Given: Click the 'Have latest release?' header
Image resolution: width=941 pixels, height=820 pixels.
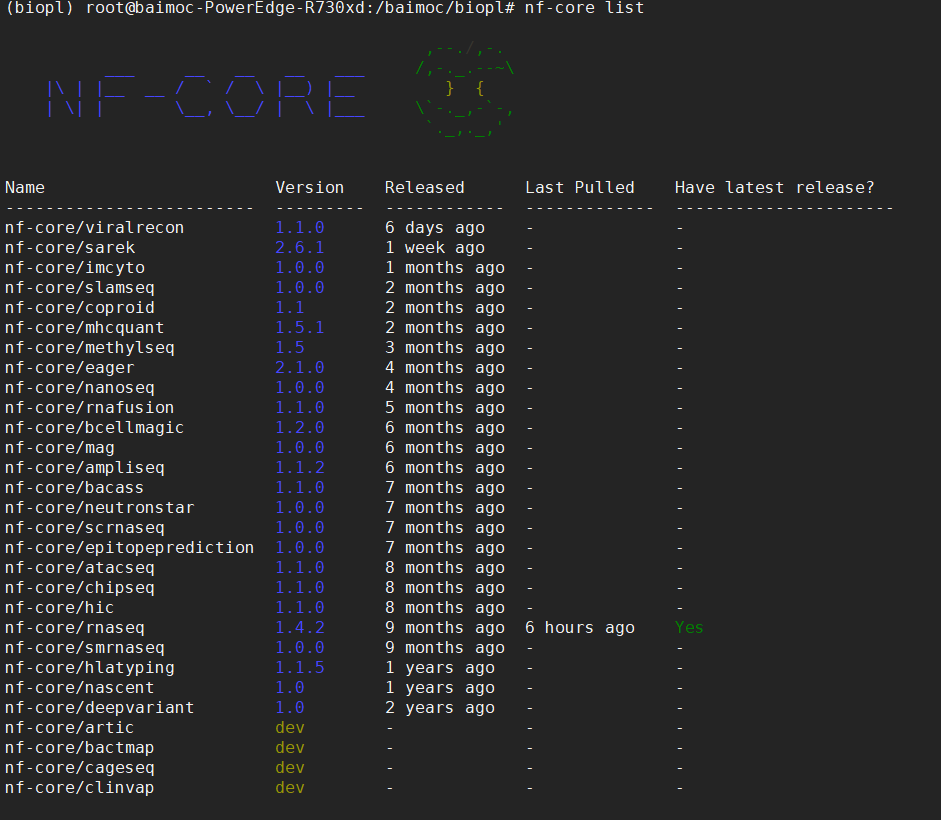Looking at the screenshot, I should pyautogui.click(x=774, y=187).
